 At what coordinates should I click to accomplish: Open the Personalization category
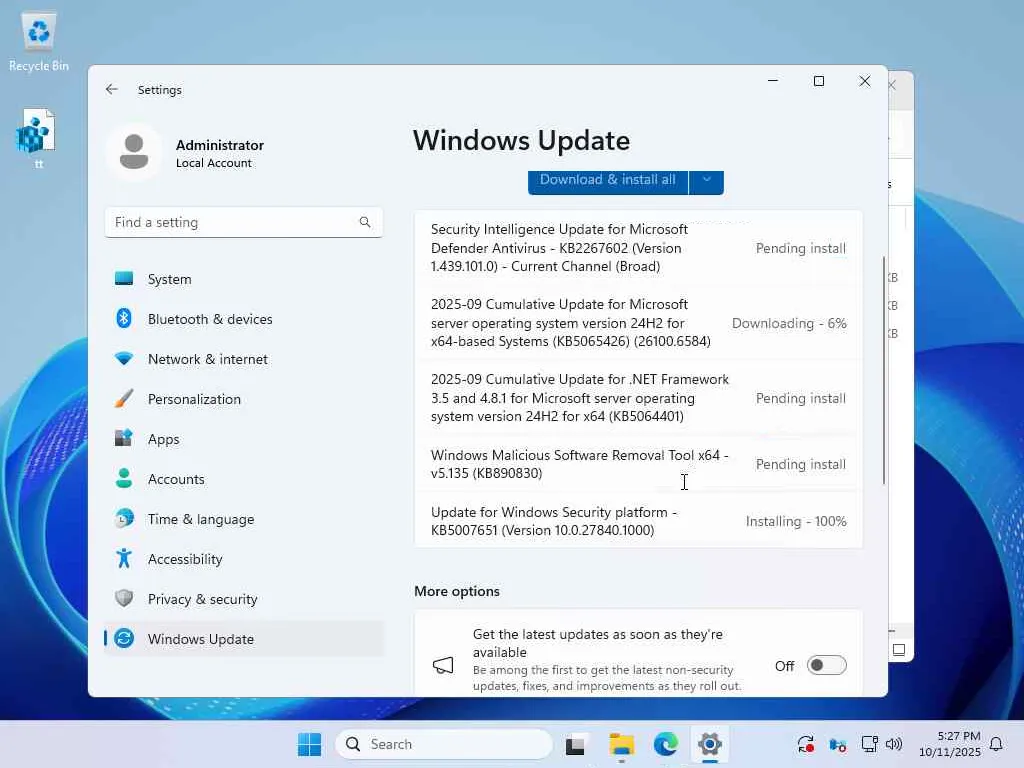pos(244,399)
